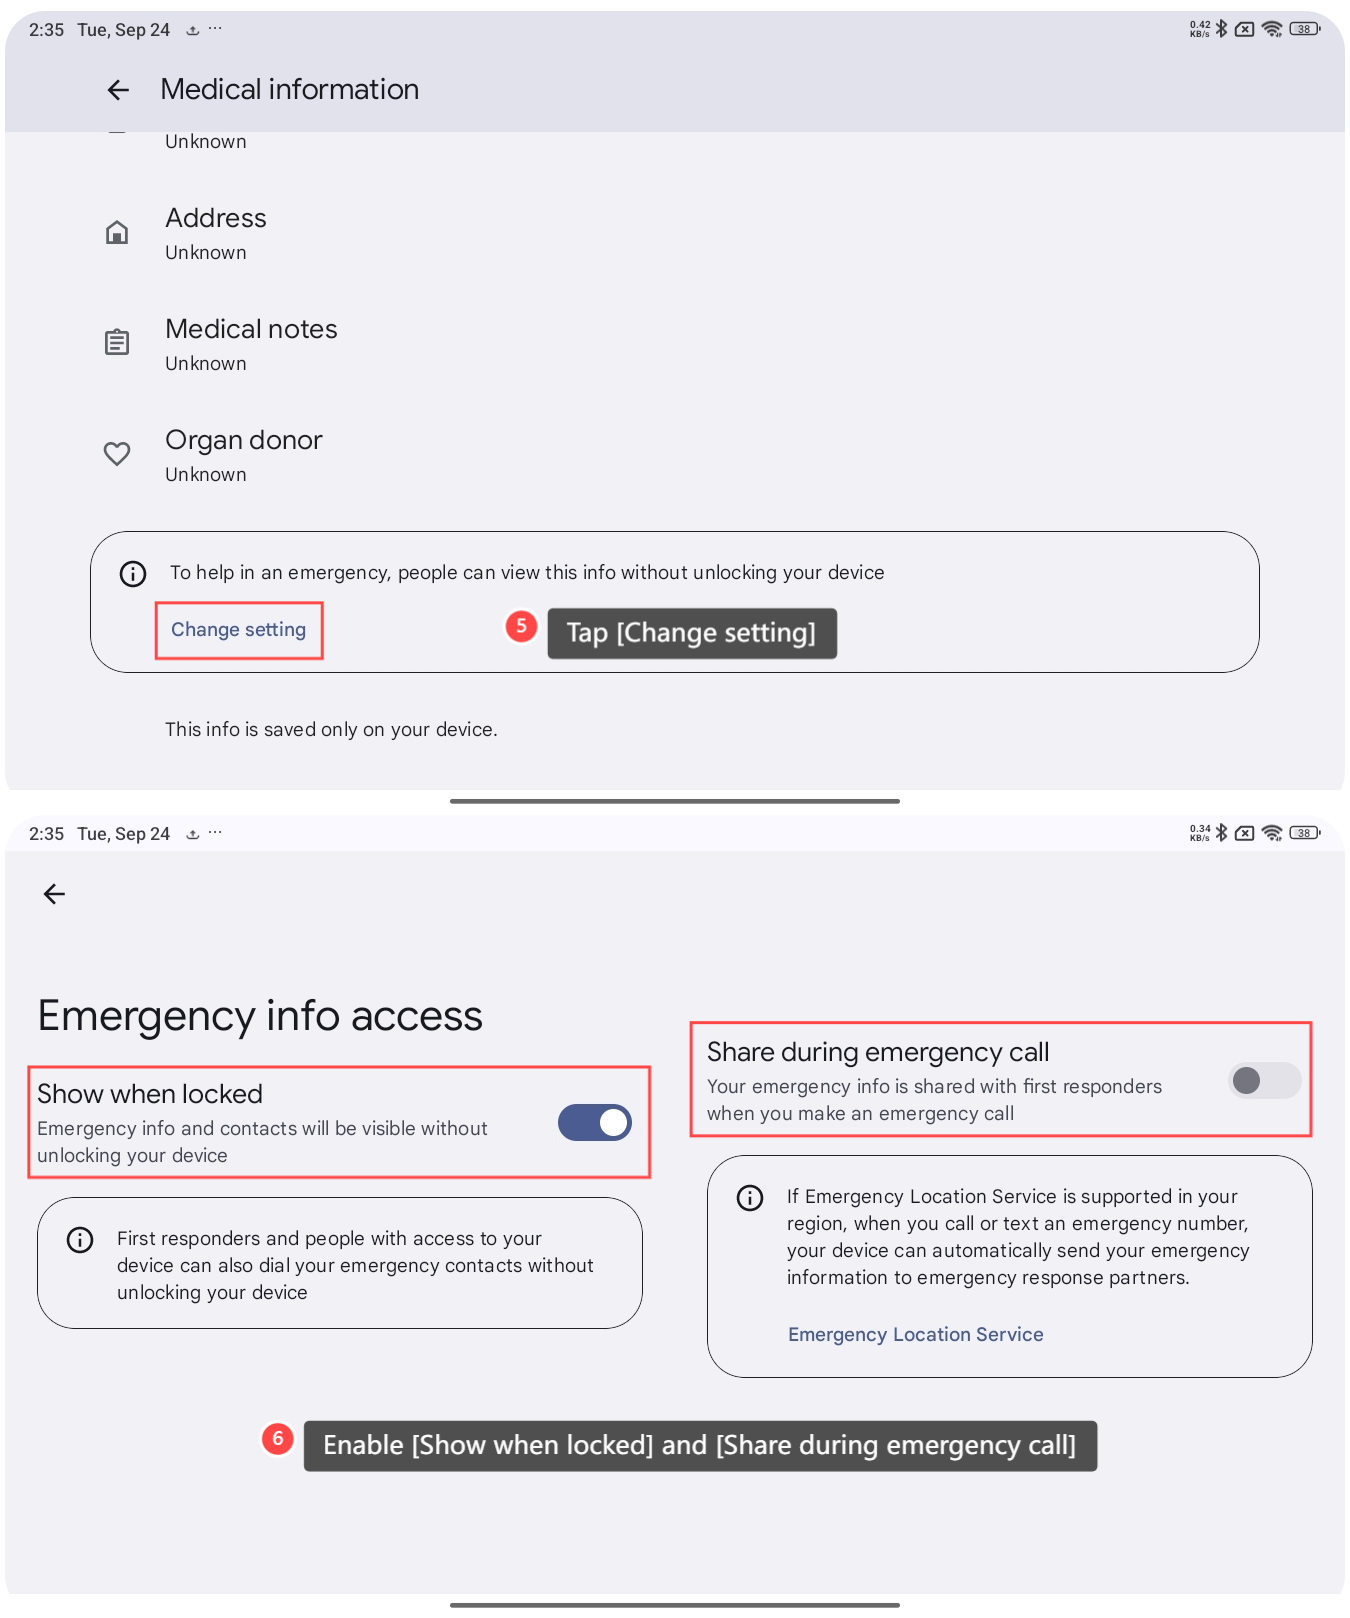The image size is (1350, 1618).
Task: Open the Change setting link
Action: point(238,630)
